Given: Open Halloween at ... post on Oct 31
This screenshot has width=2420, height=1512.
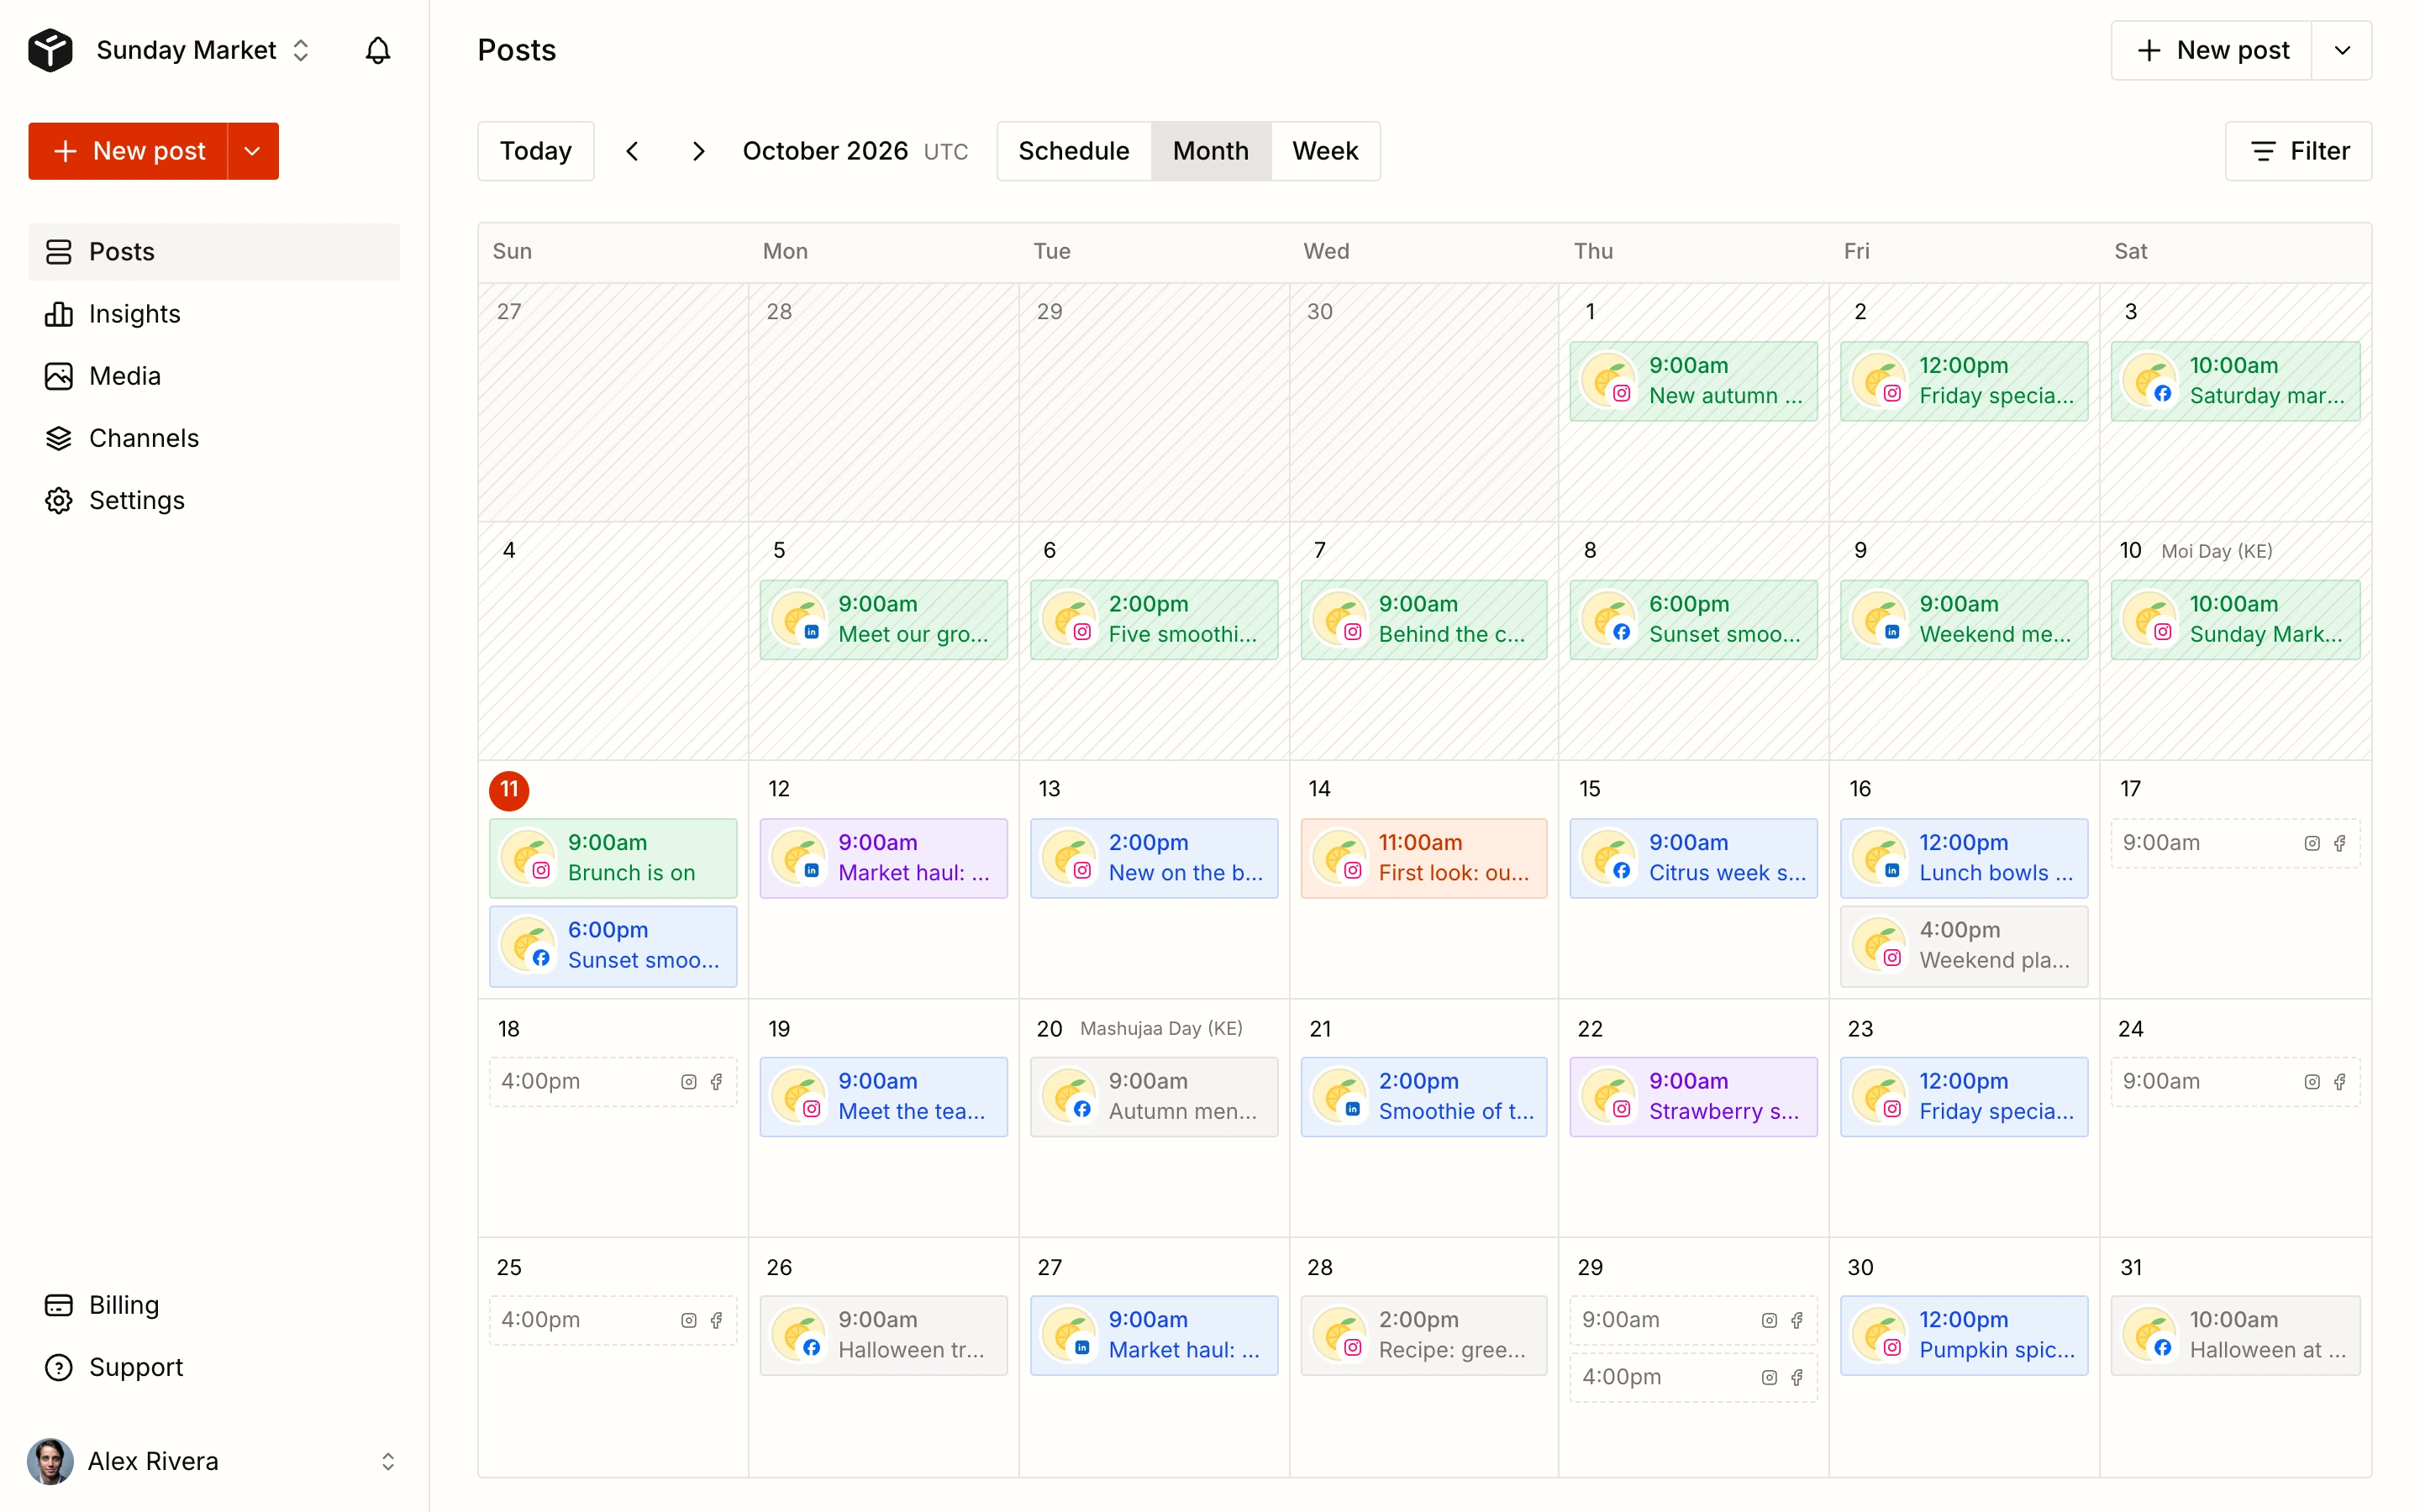Looking at the screenshot, I should pos(2235,1336).
